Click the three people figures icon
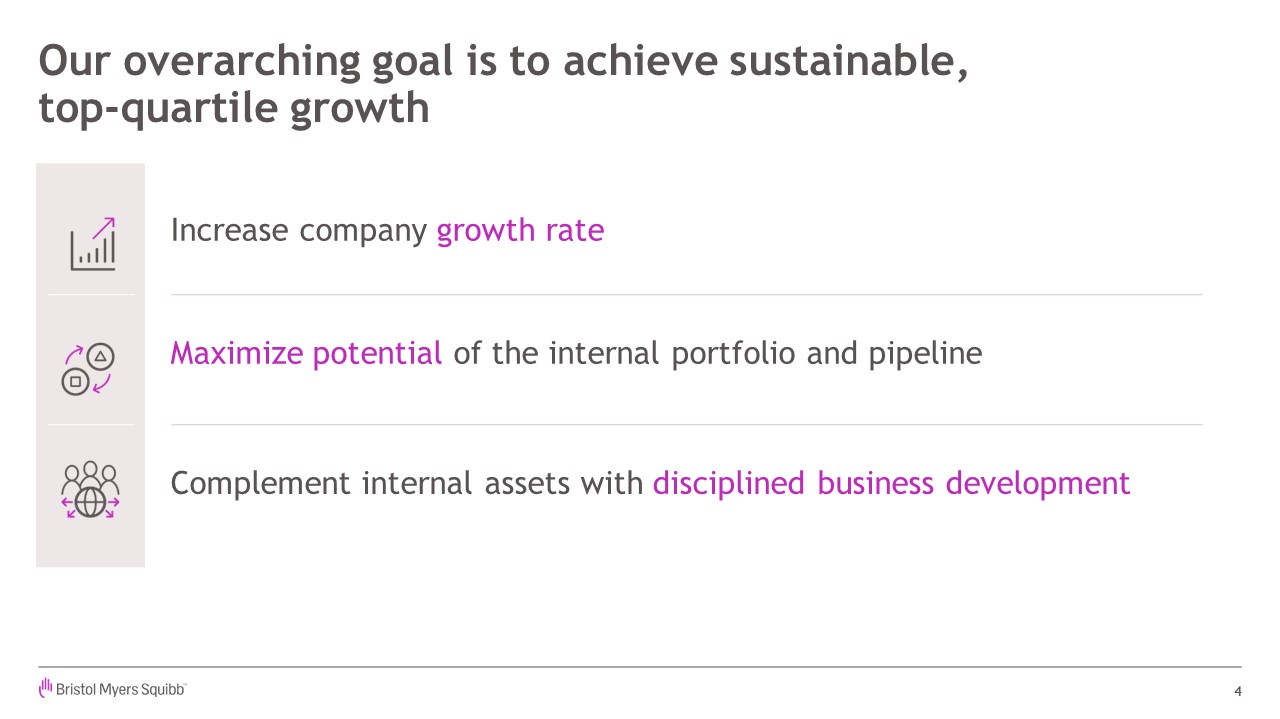1280x719 pixels. 90,473
